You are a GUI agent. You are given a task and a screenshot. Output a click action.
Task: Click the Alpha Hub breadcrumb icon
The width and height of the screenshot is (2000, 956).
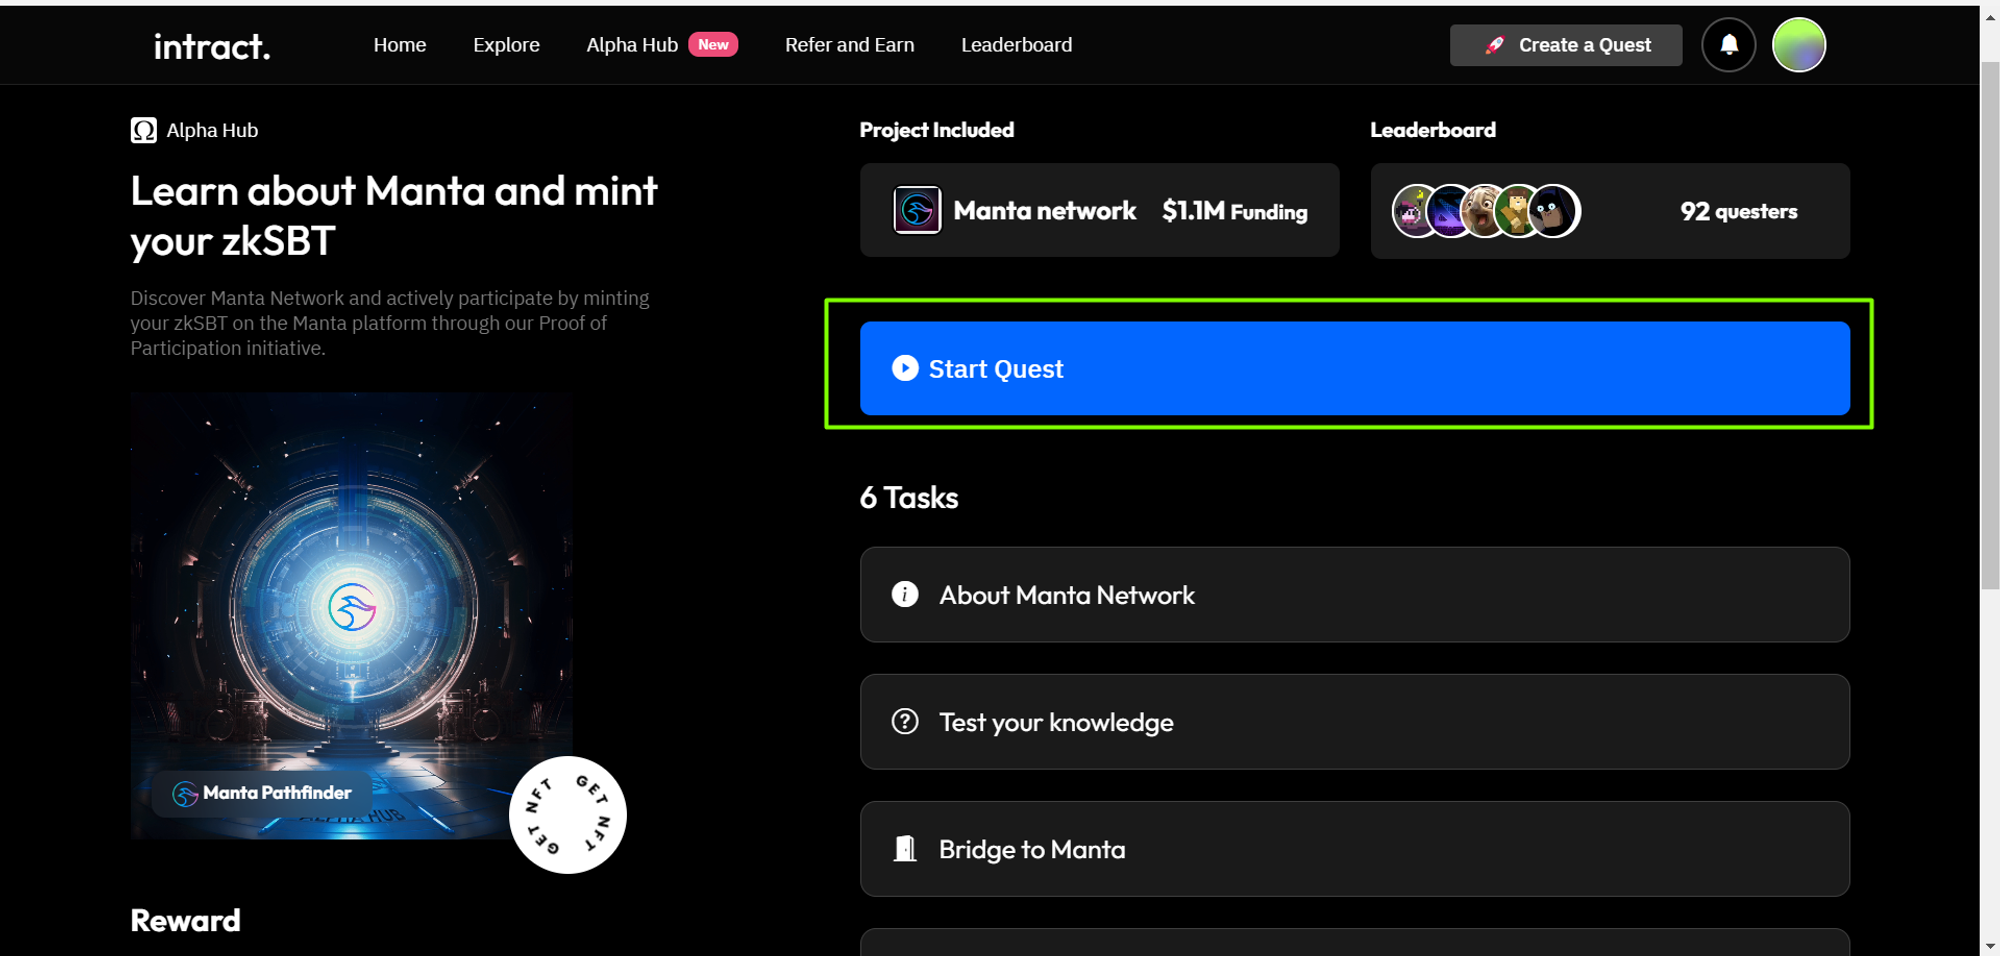click(x=144, y=131)
